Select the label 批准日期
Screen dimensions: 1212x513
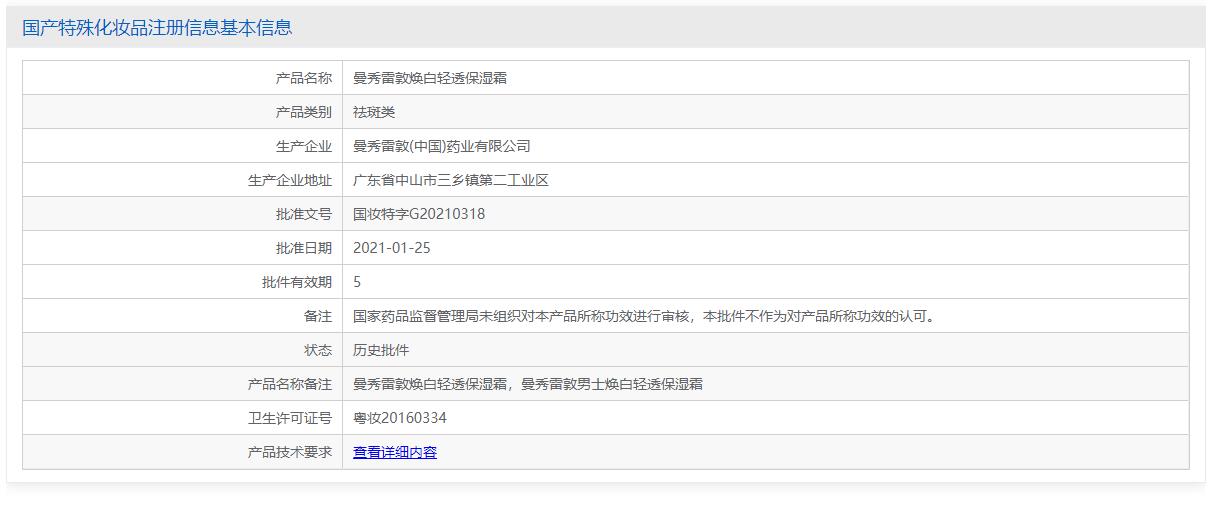pyautogui.click(x=304, y=248)
